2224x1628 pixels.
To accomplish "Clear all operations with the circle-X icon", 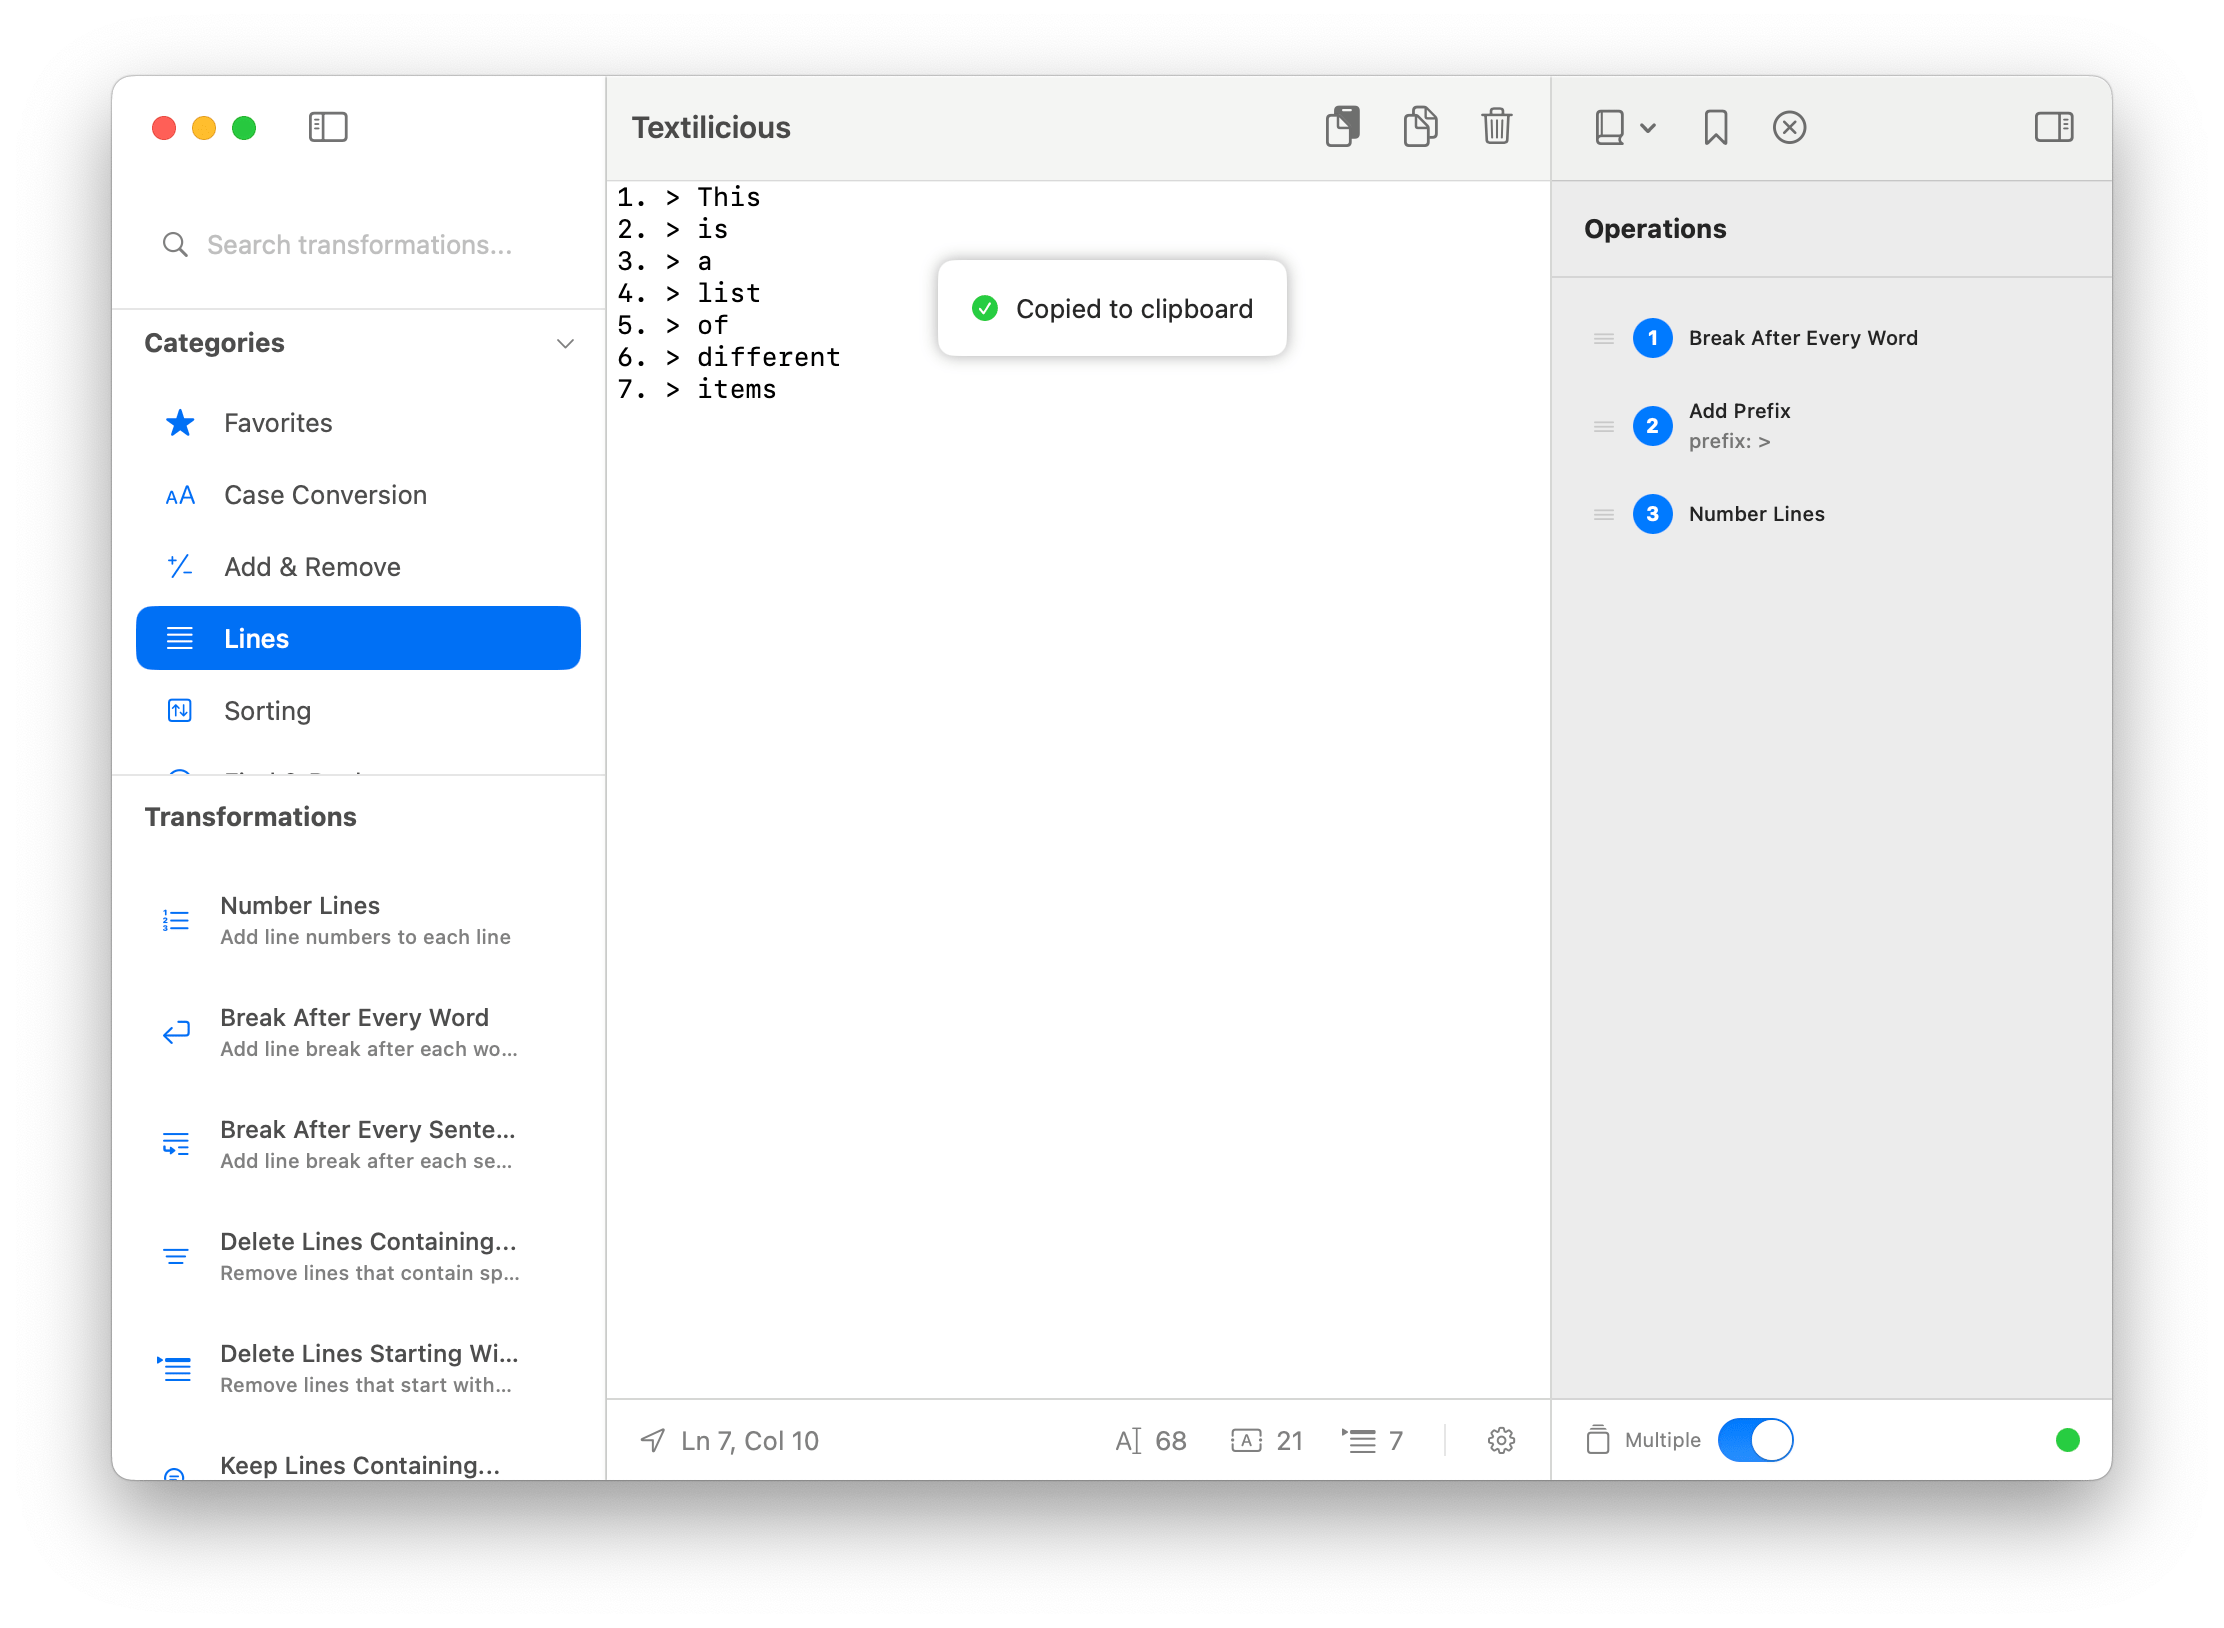I will click(x=1789, y=127).
